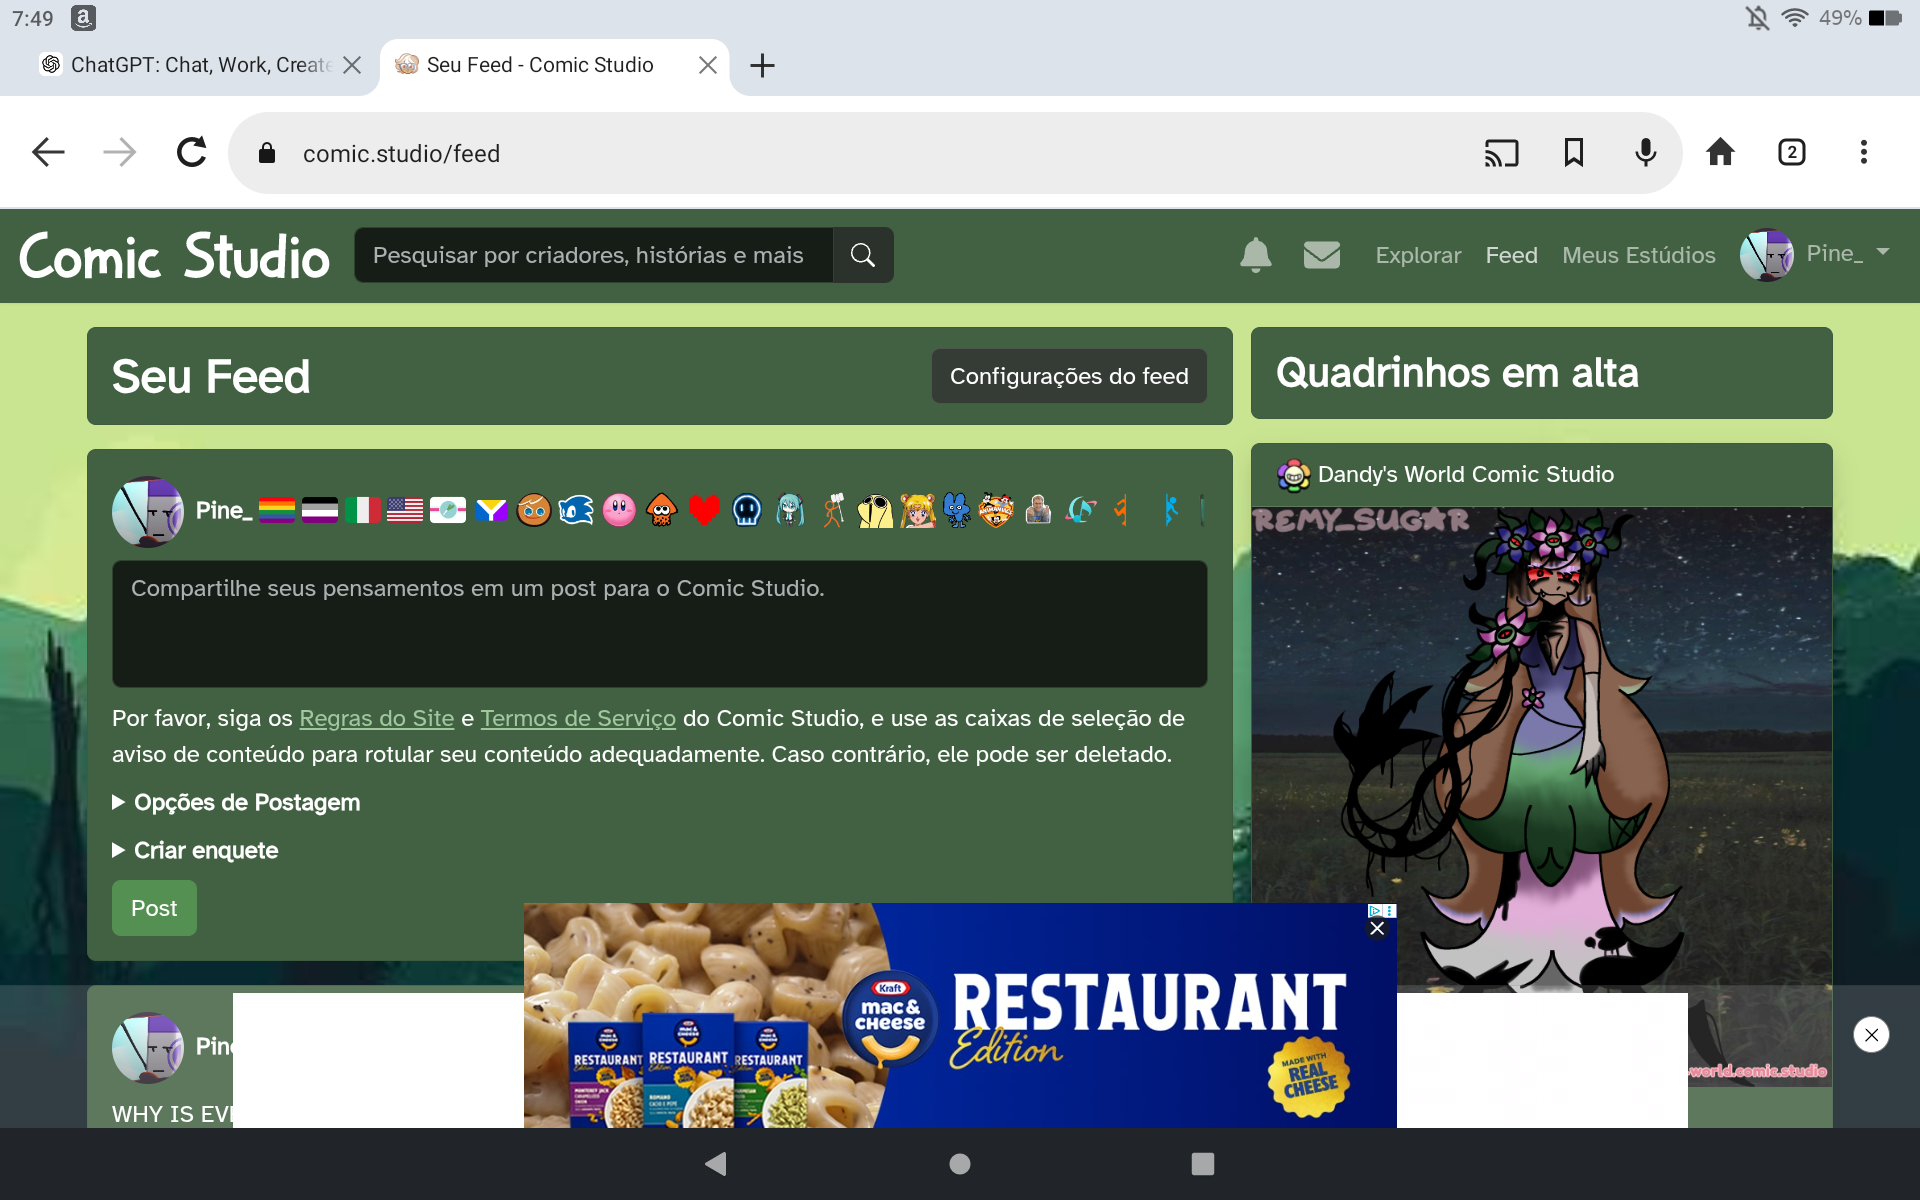Click the orange squid badge
The height and width of the screenshot is (1200, 1920).
(x=662, y=510)
